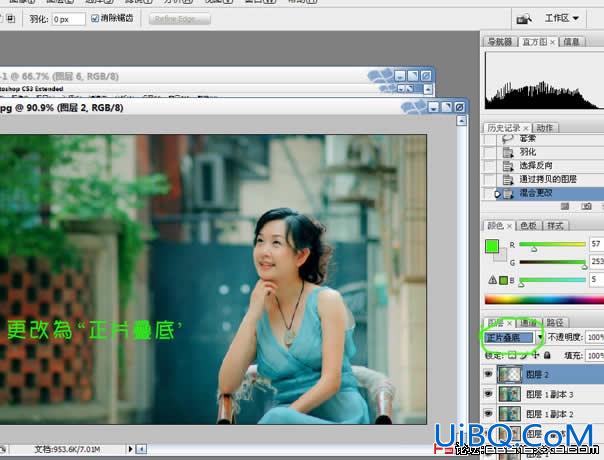
Task: Click the scroll-left arrow in the status bar
Action: [142, 449]
